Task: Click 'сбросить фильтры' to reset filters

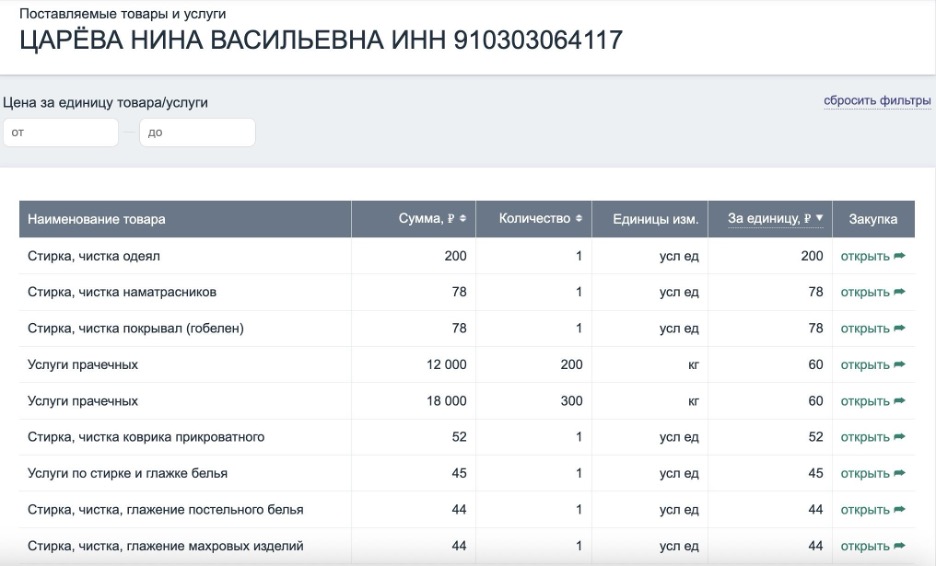Action: pos(876,101)
